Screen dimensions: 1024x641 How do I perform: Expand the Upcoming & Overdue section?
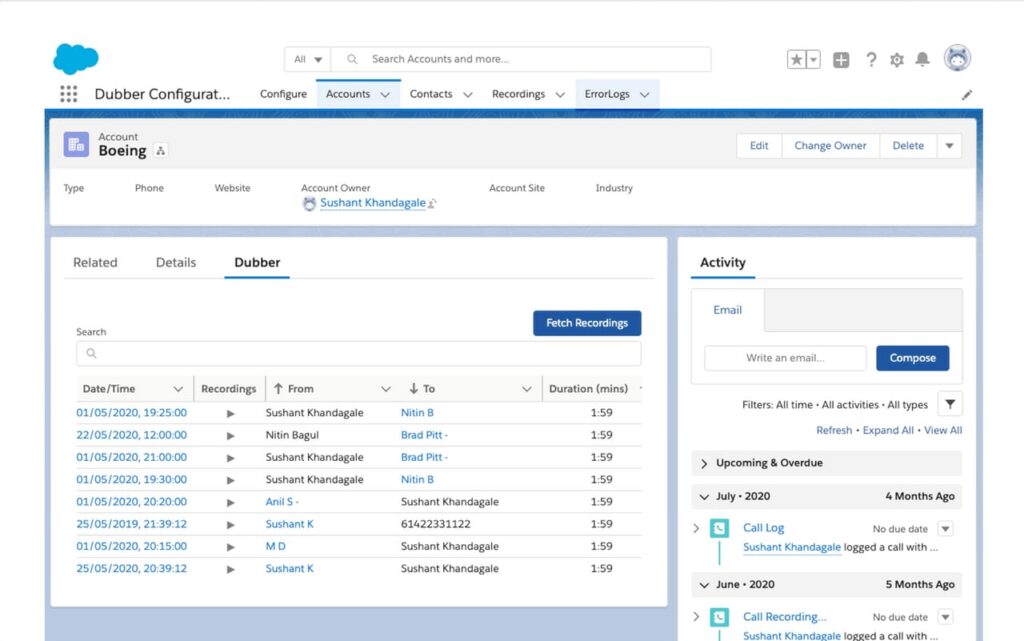(704, 463)
